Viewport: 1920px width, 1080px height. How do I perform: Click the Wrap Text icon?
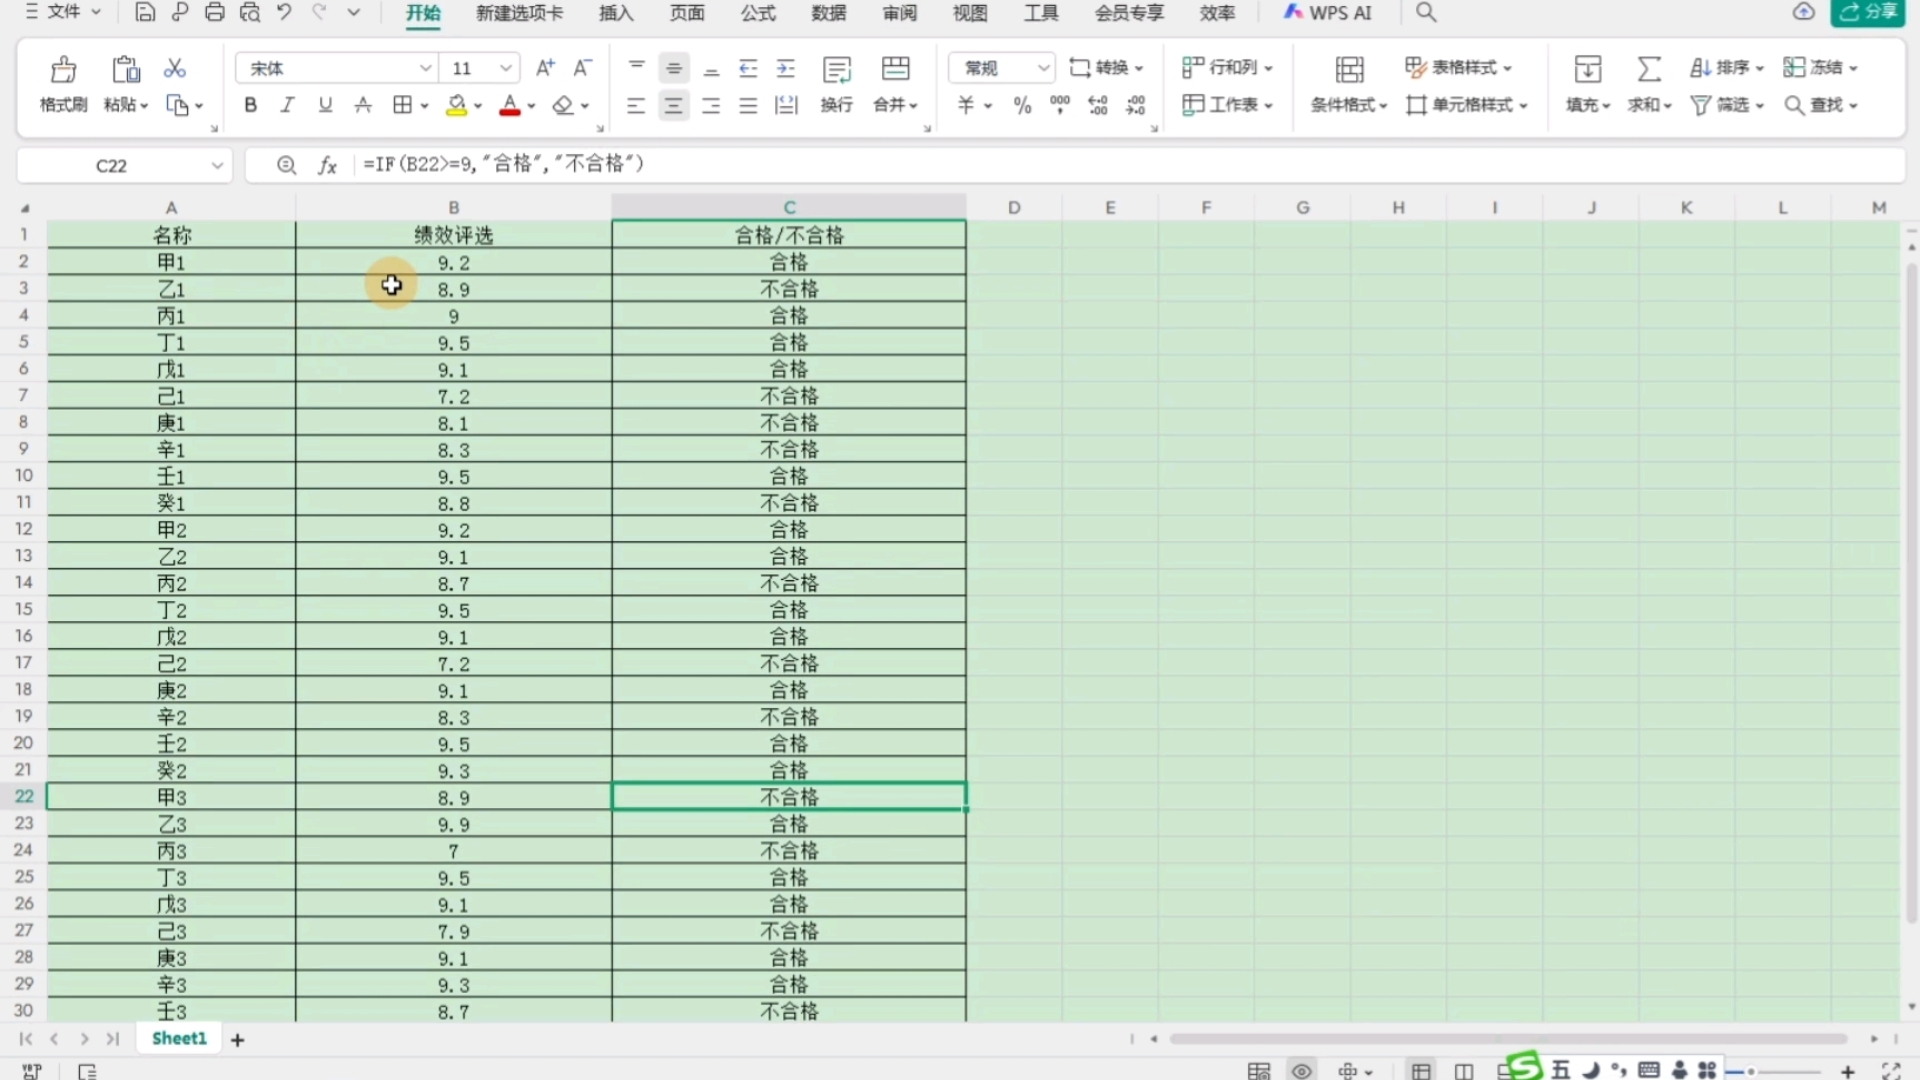[836, 70]
